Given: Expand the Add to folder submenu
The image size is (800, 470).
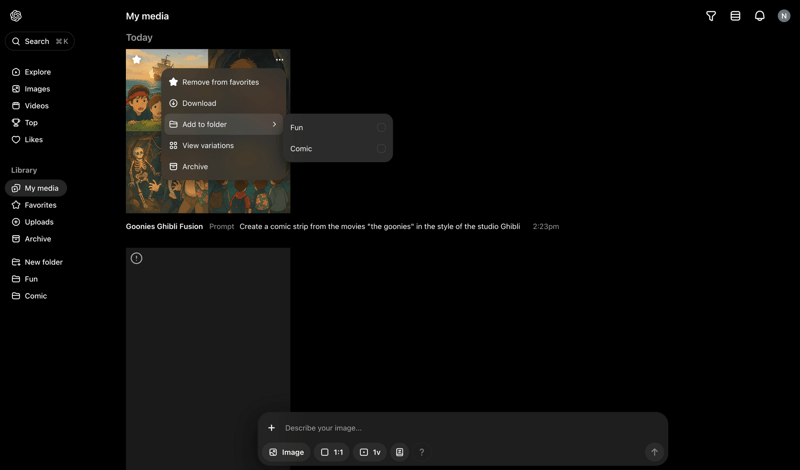Looking at the screenshot, I should point(223,124).
